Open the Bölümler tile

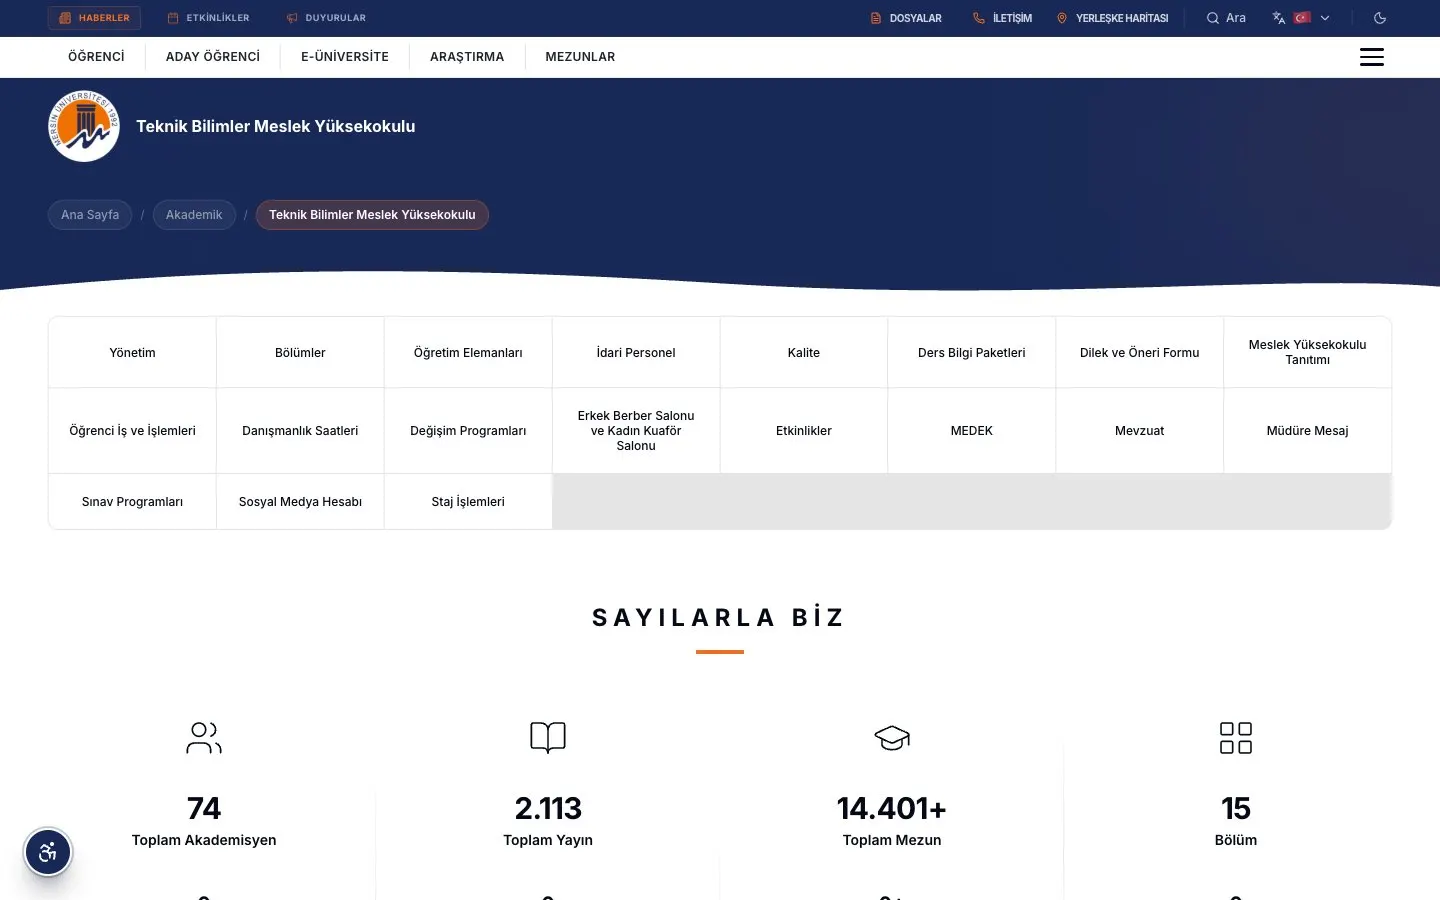coord(300,353)
